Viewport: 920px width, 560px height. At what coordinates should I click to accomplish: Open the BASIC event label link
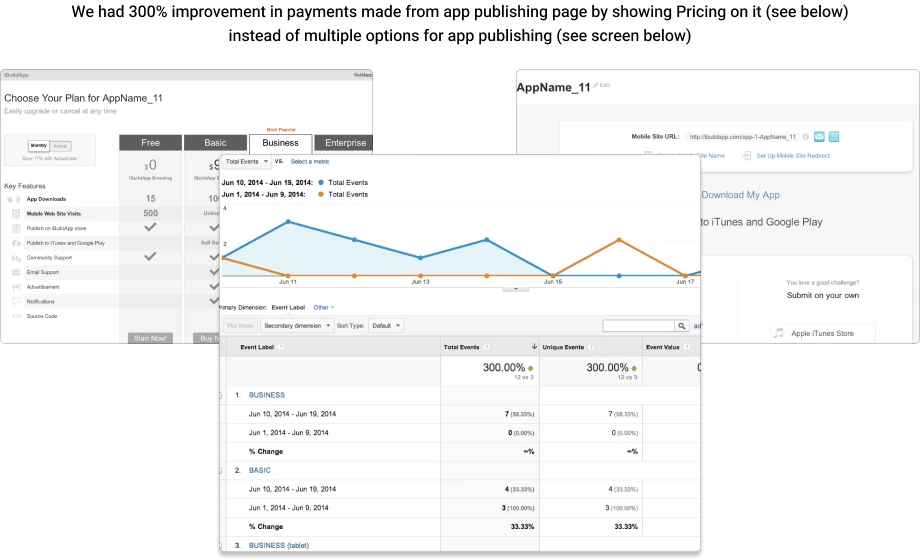(259, 470)
